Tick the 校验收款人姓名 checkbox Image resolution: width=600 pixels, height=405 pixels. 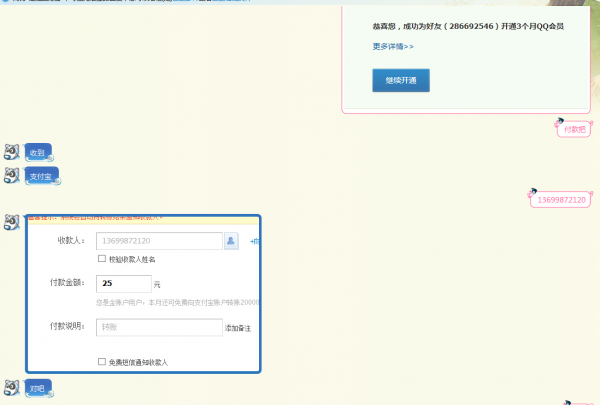[x=102, y=258]
